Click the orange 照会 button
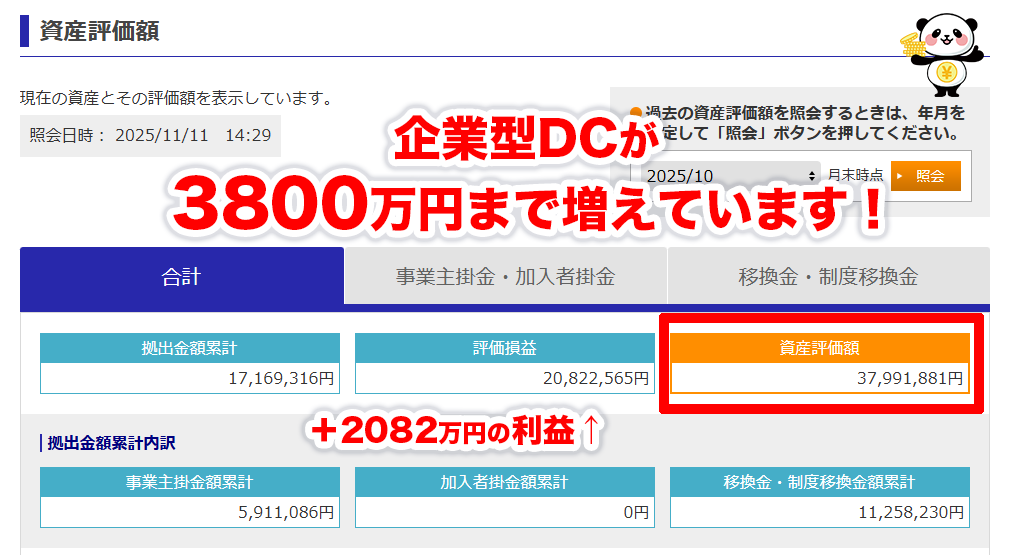1014x555 pixels. 925,176
